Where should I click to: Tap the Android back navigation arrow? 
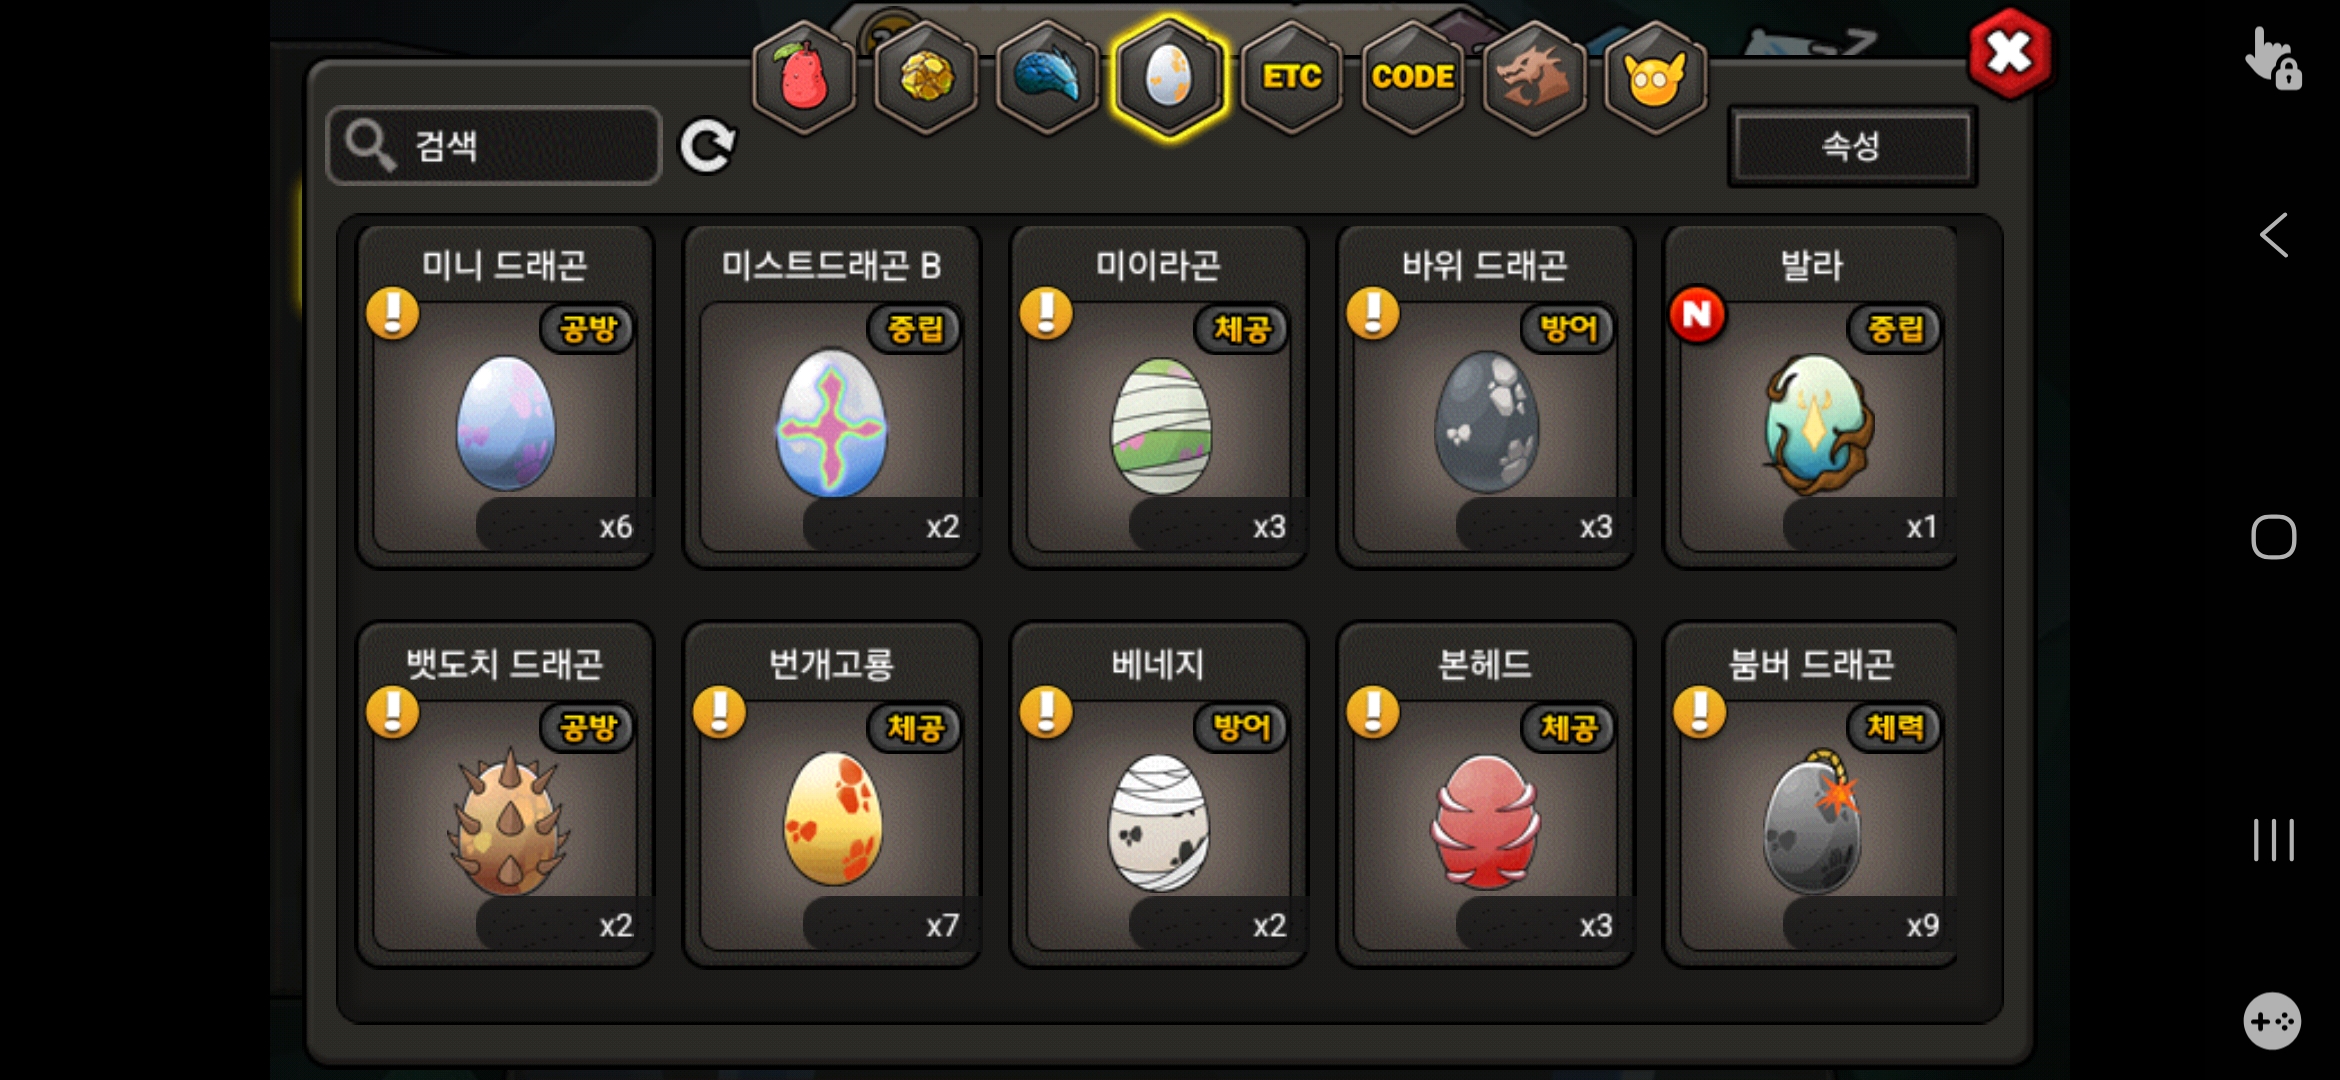(2273, 236)
